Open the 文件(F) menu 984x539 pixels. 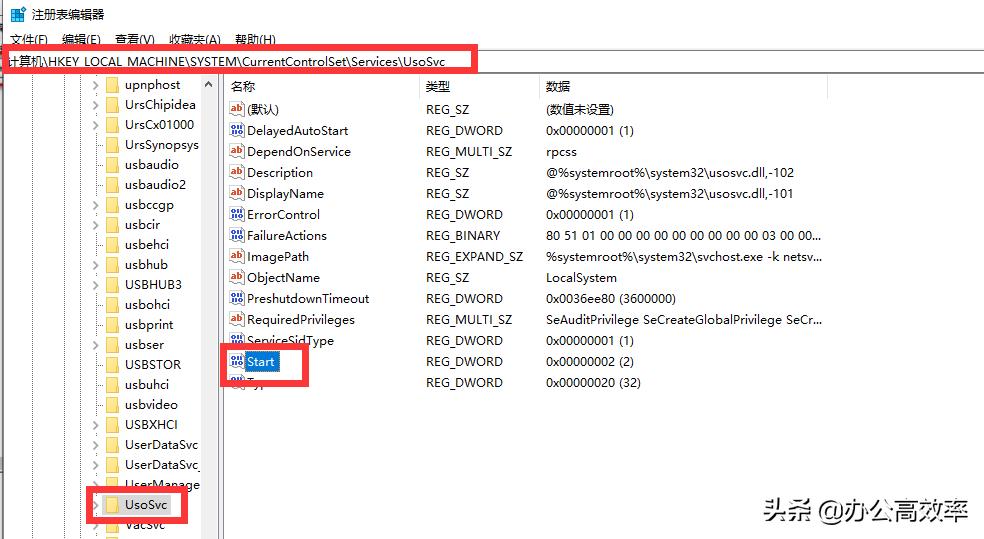coord(28,40)
